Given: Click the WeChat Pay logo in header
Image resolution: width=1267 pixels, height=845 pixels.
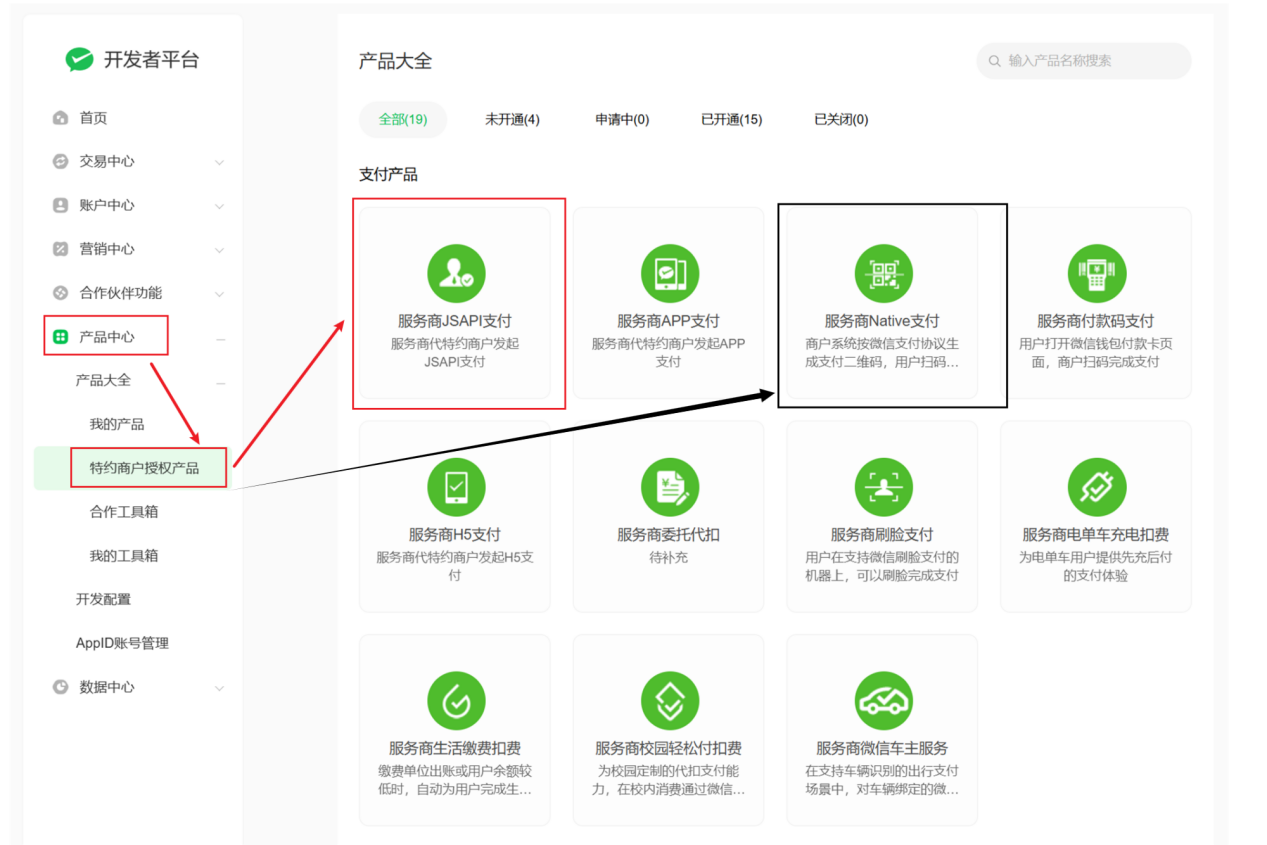Looking at the screenshot, I should [79, 60].
